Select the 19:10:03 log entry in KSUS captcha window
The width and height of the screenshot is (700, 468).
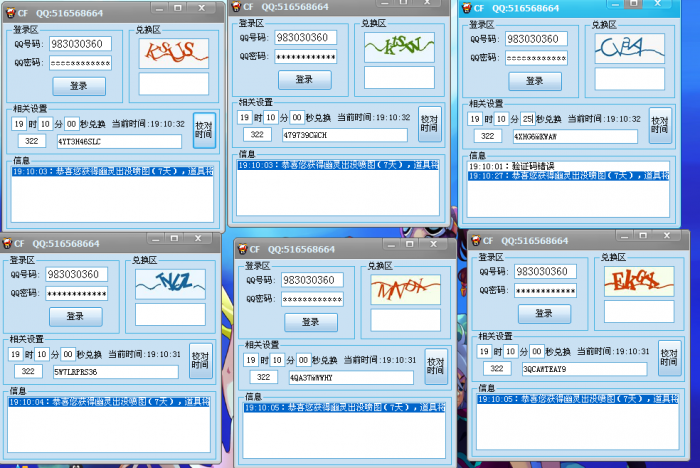[112, 171]
